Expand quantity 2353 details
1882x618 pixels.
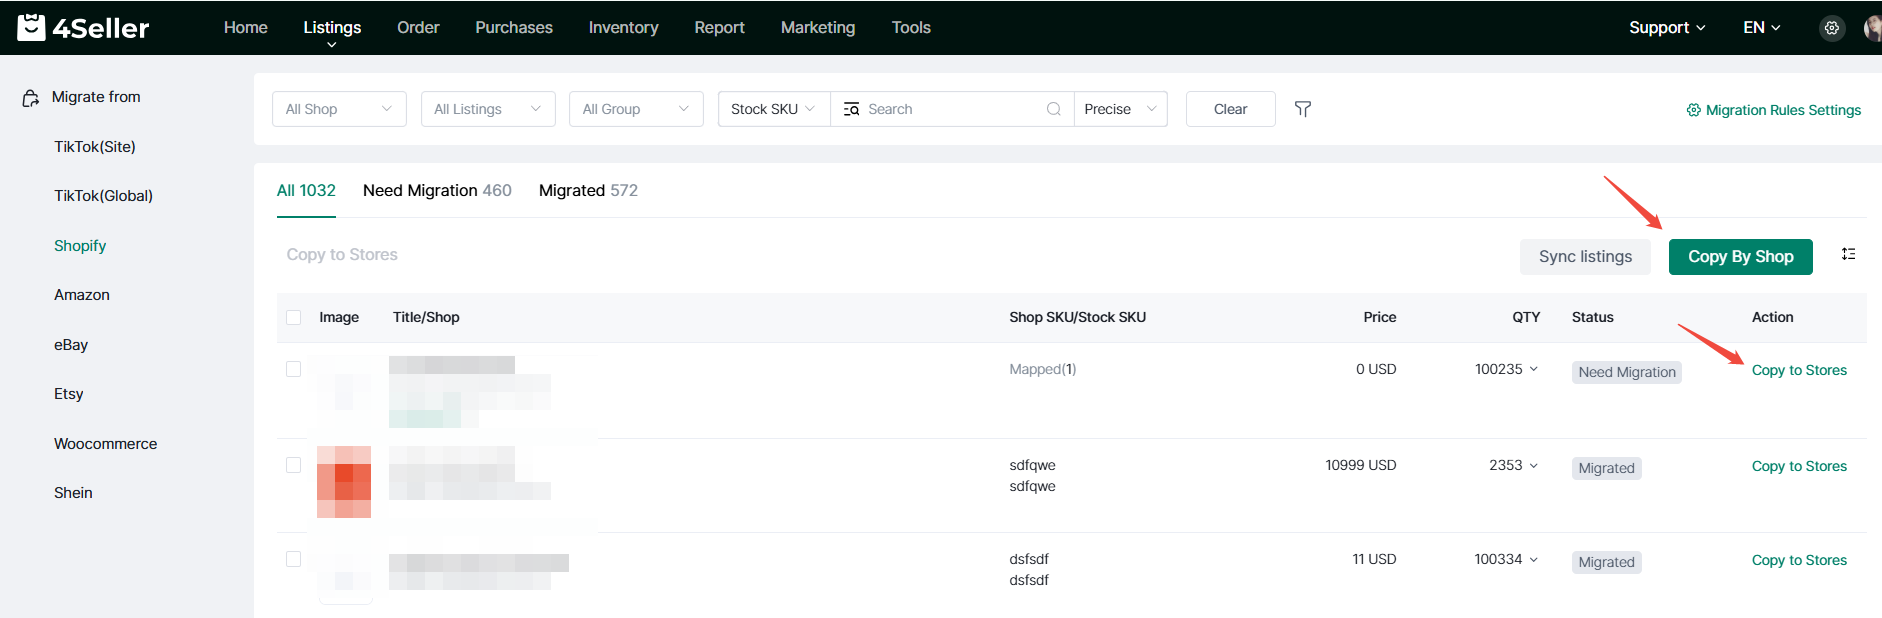click(x=1534, y=466)
